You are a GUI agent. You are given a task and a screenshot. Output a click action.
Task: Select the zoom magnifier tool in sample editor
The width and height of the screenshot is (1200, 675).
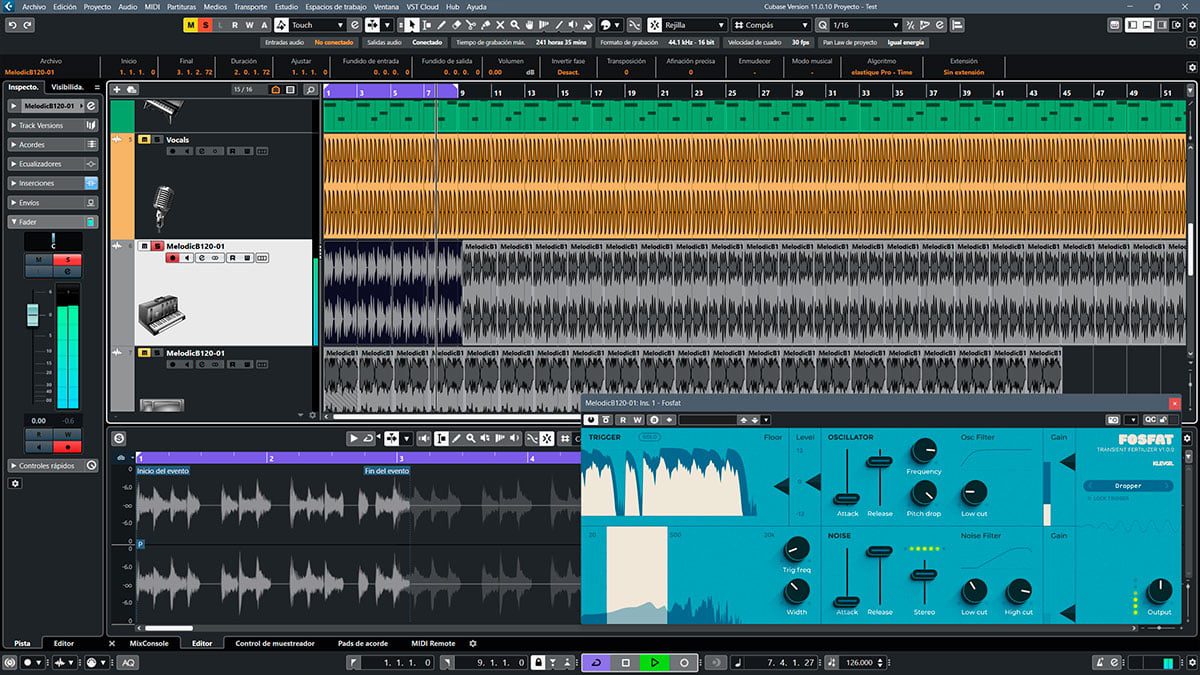(x=470, y=438)
